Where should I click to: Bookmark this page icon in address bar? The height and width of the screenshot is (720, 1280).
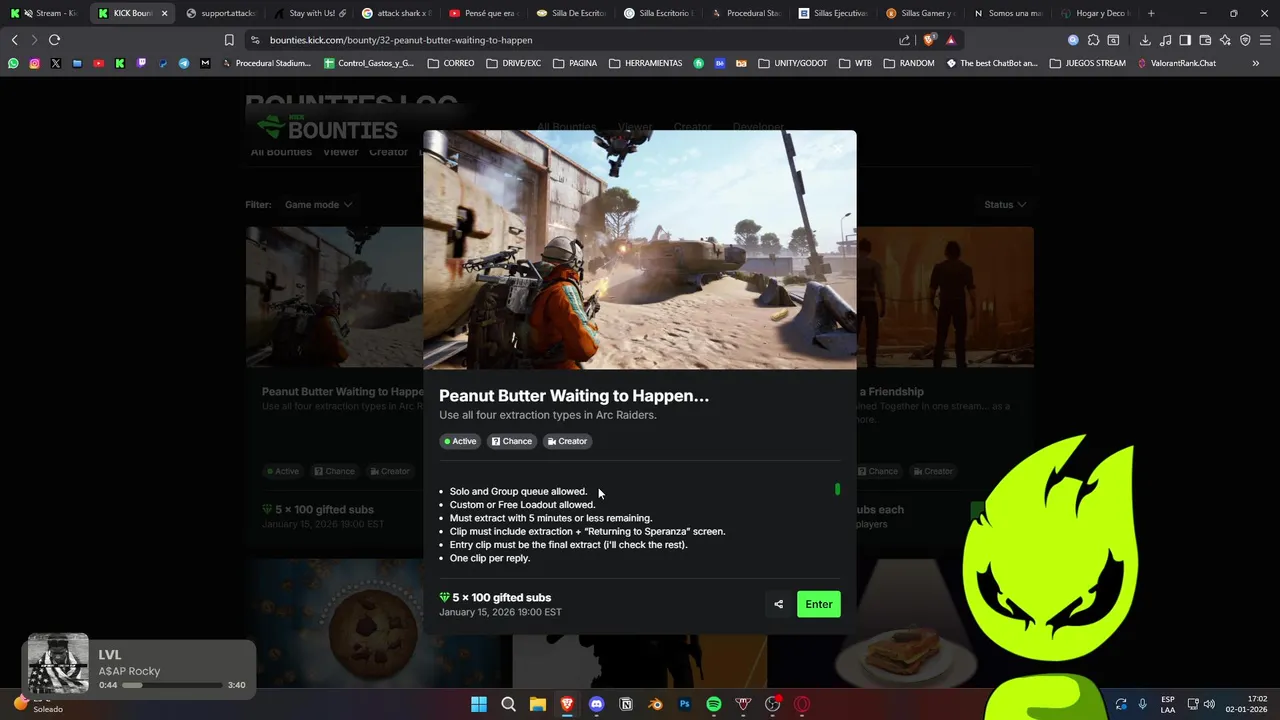pos(229,40)
